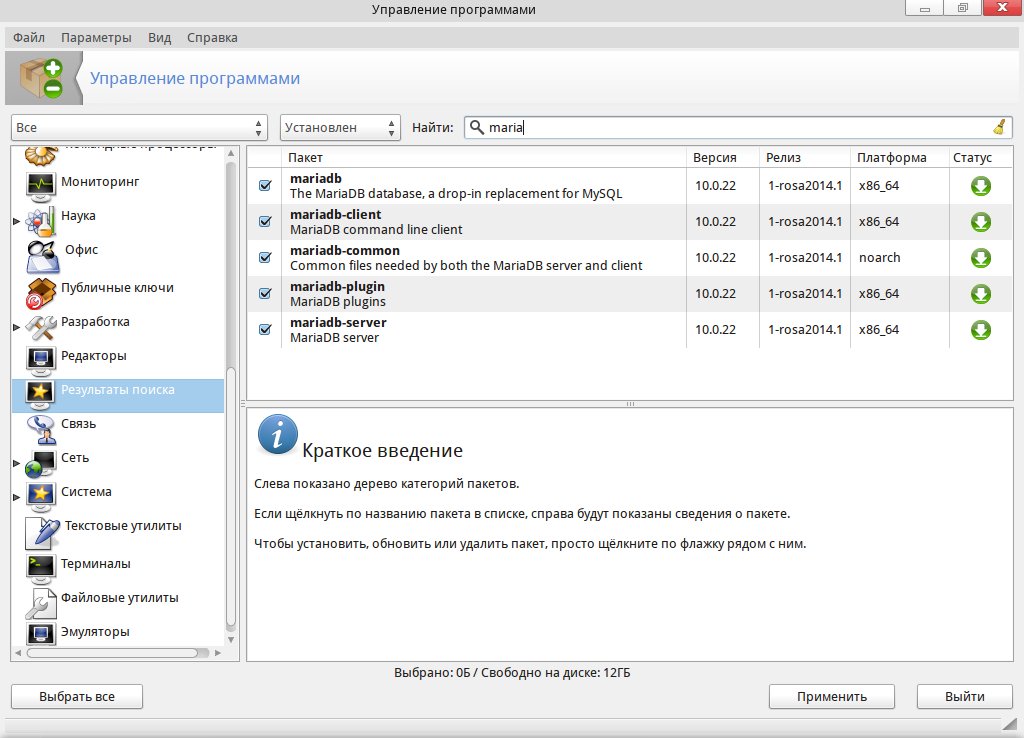Image resolution: width=1024 pixels, height=738 pixels.
Task: Toggle the mariadb-client checkbox
Action: pos(265,222)
